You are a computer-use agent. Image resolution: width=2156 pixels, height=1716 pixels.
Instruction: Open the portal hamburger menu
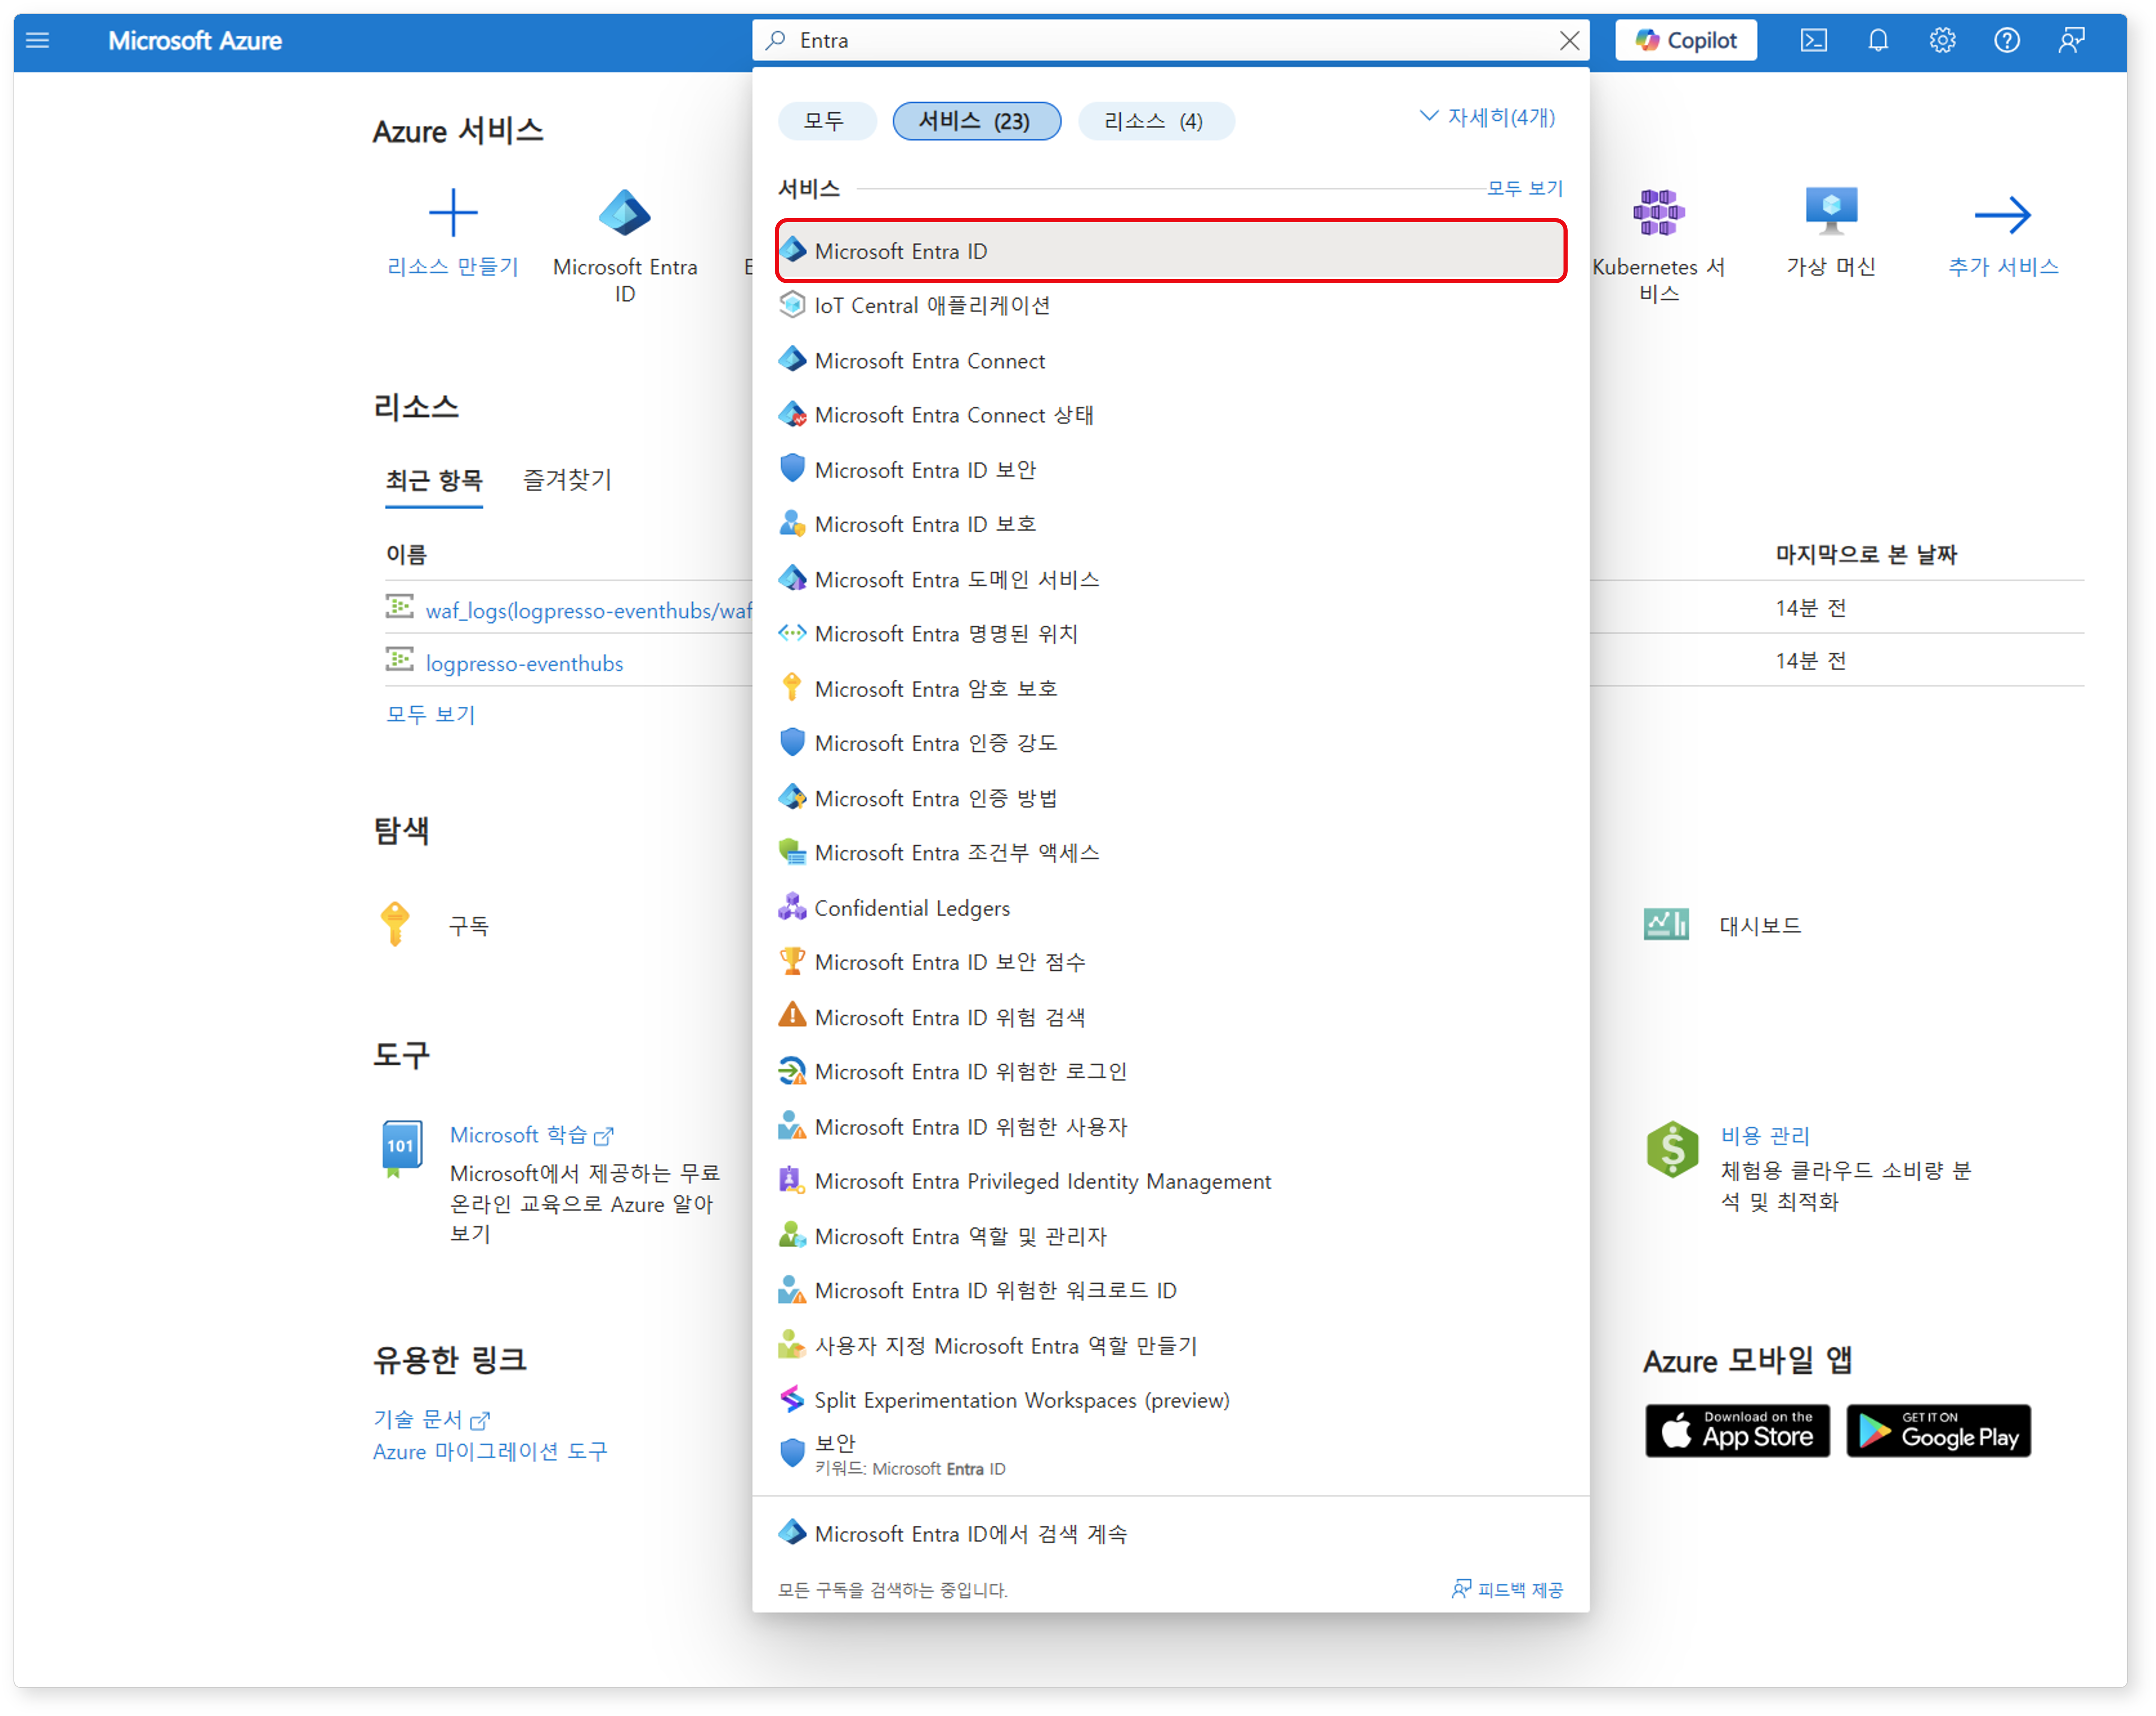[x=38, y=40]
